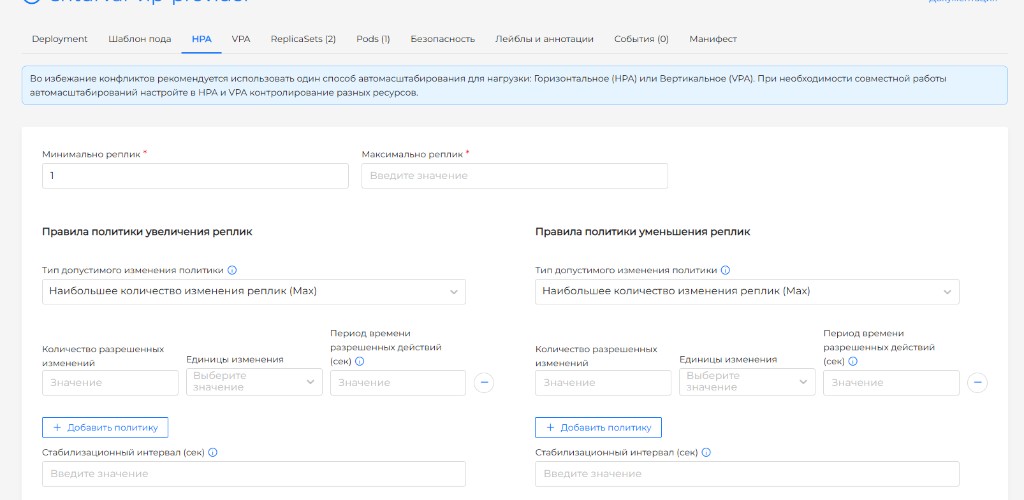Info icon for scale-up Стабилизационный интервал

pos(213,452)
